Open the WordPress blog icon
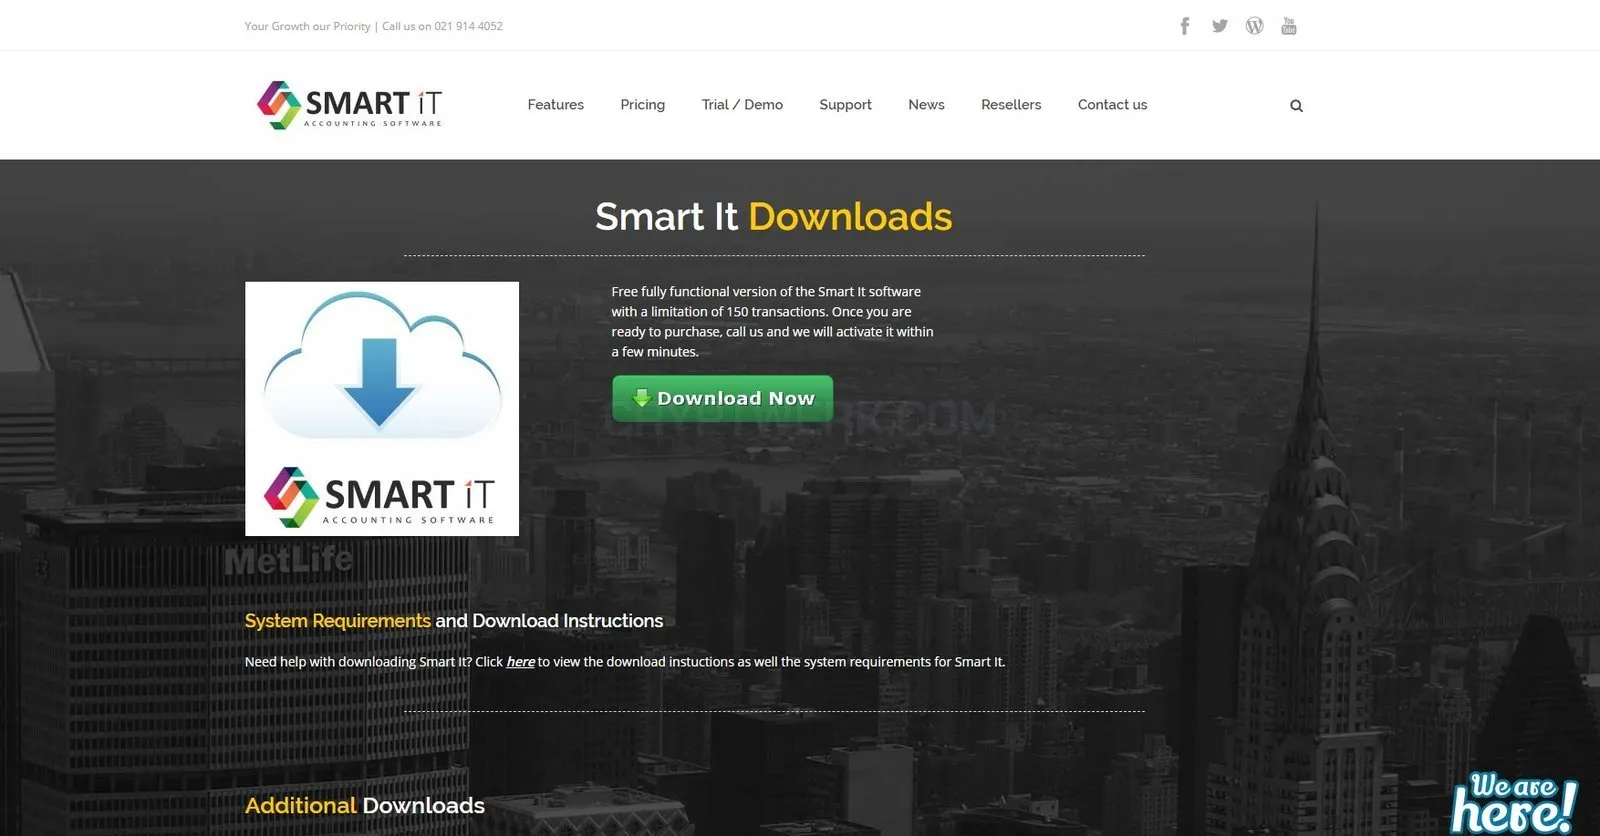 tap(1254, 26)
